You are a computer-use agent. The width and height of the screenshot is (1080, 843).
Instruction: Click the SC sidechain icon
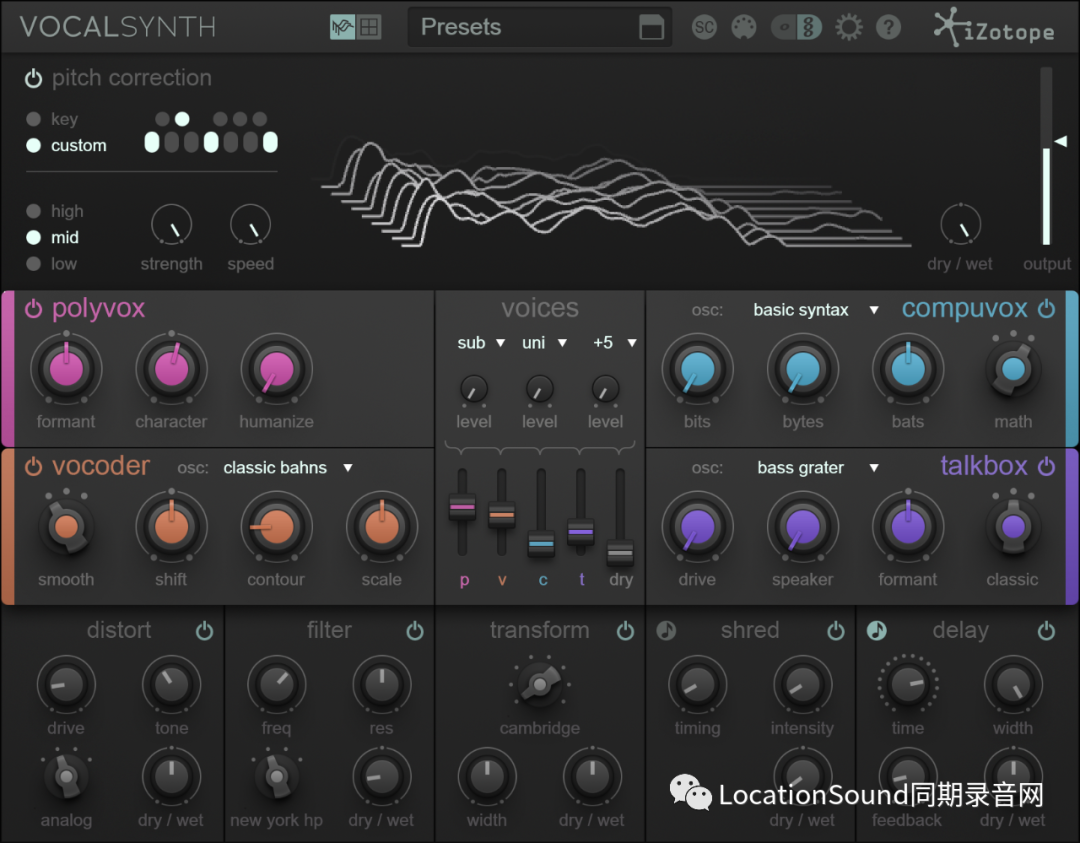[x=704, y=27]
